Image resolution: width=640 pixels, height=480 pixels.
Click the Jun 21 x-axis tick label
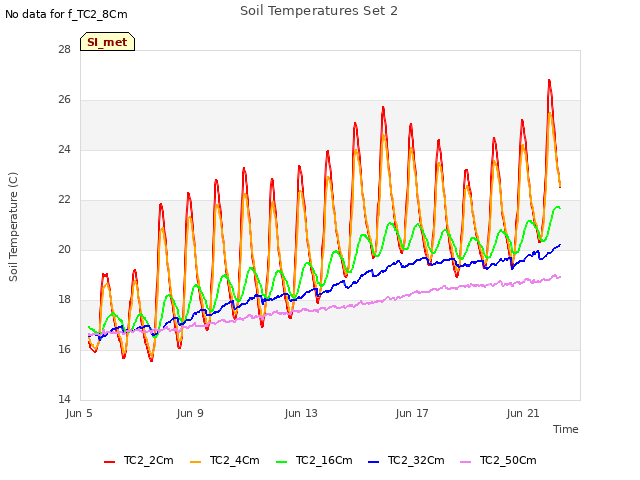click(x=523, y=413)
